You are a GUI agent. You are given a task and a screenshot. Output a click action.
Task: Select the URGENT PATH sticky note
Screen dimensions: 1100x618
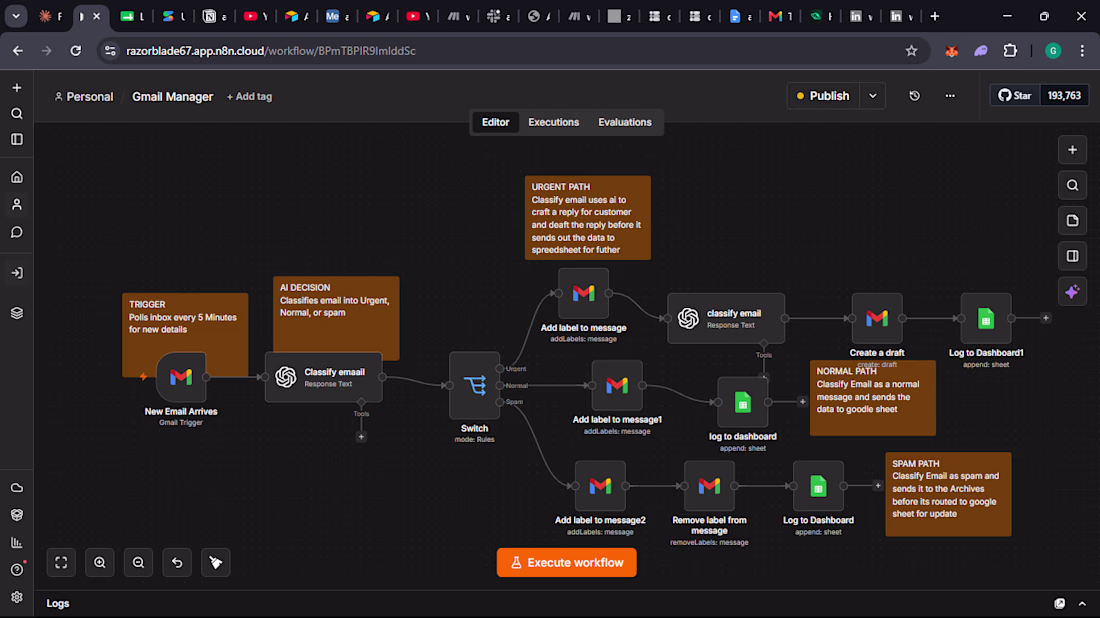(587, 217)
